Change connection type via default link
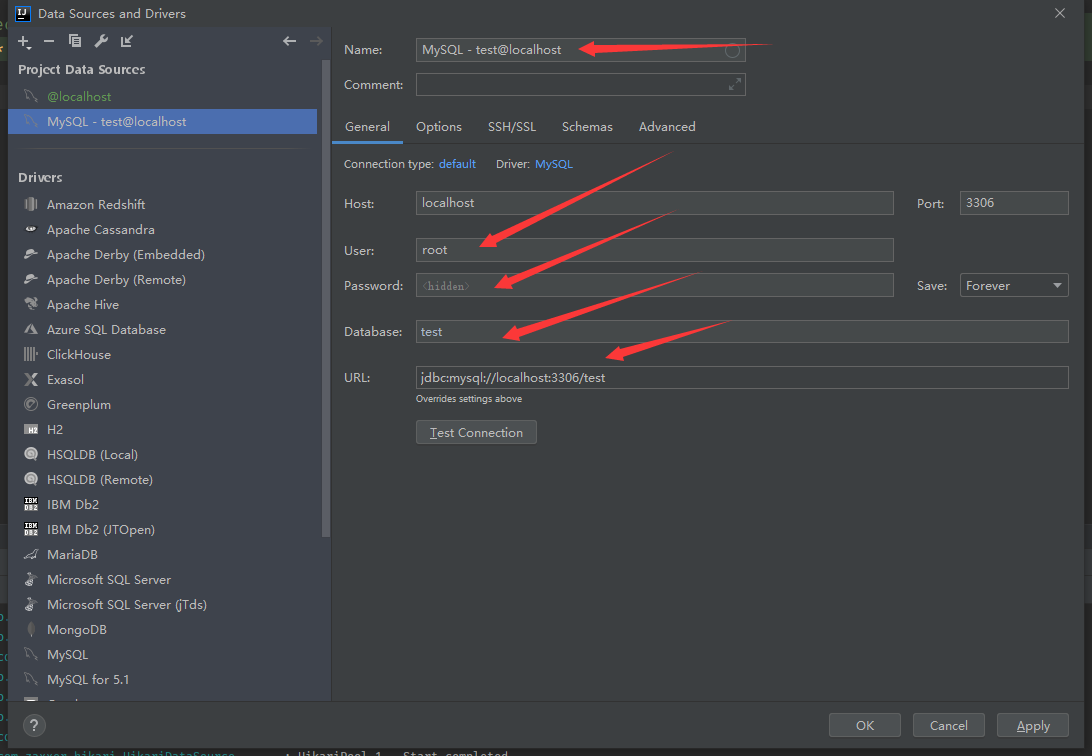Image resolution: width=1092 pixels, height=756 pixels. [x=458, y=164]
